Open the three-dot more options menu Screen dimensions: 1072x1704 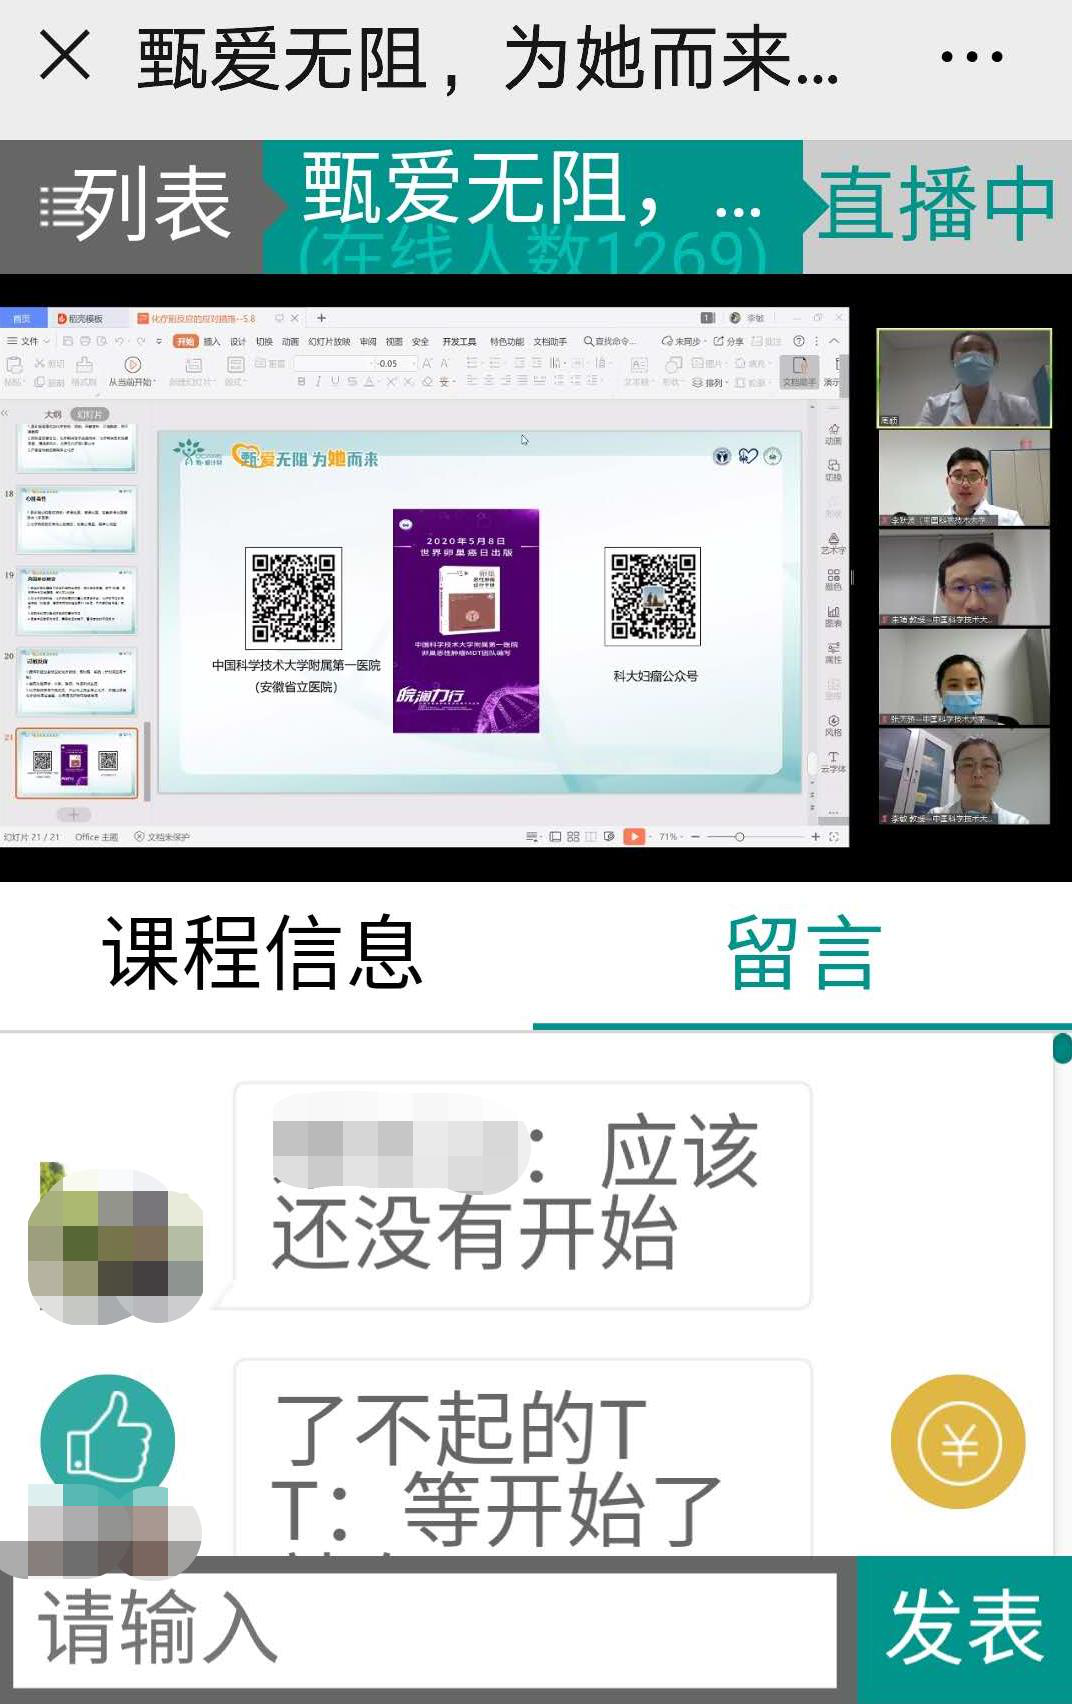[x=971, y=57]
